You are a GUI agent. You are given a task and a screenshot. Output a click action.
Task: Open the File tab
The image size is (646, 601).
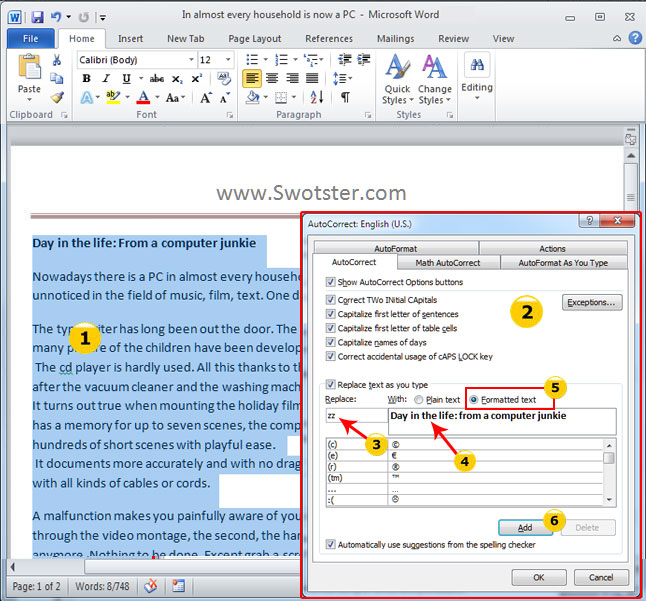(30, 39)
